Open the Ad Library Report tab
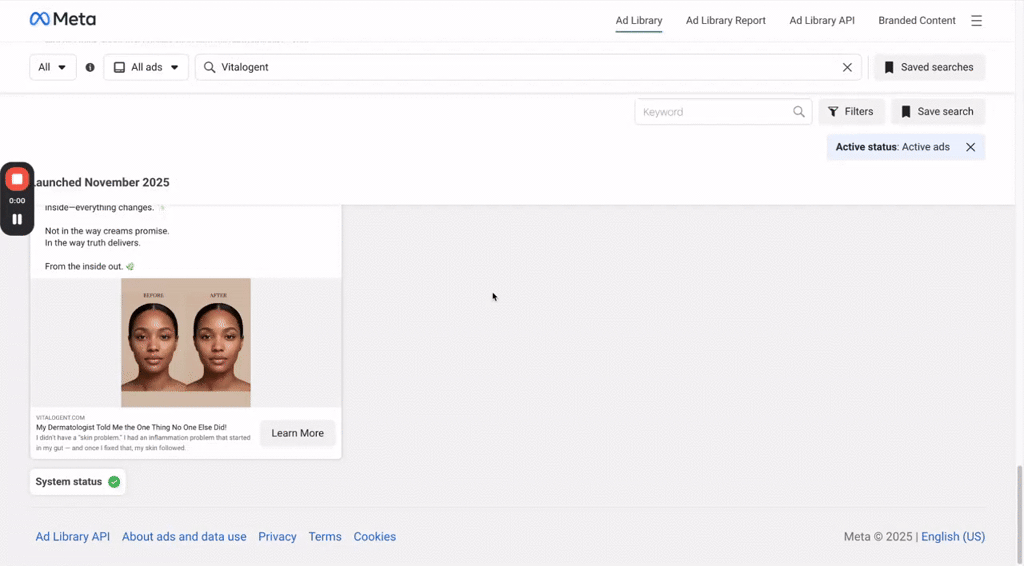The height and width of the screenshot is (566, 1024). [726, 20]
